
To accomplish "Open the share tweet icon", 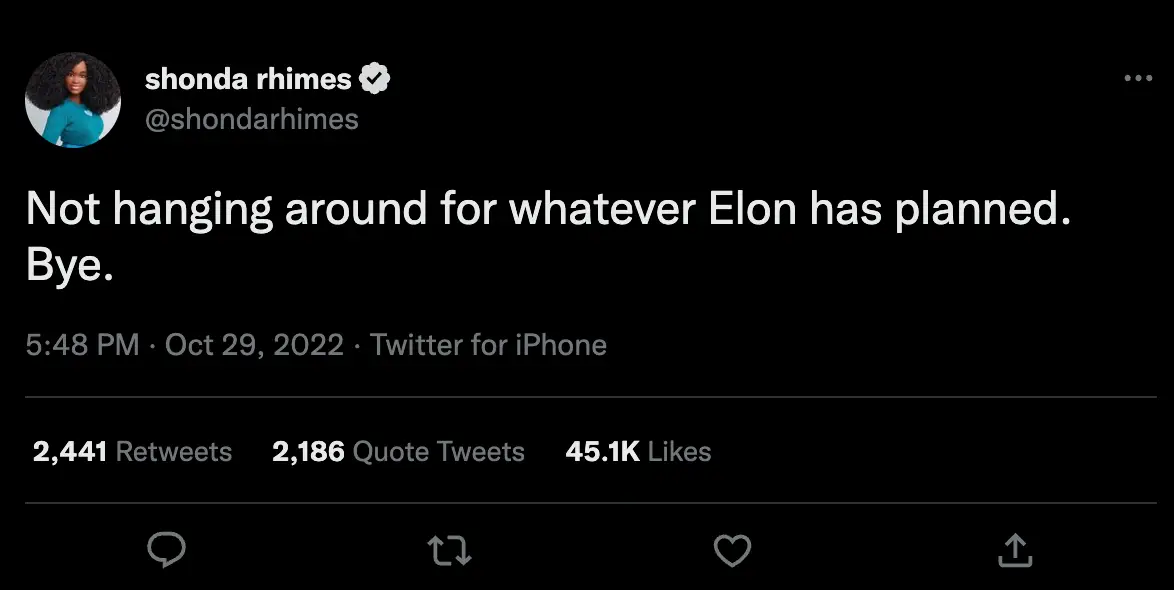I will coord(1014,549).
